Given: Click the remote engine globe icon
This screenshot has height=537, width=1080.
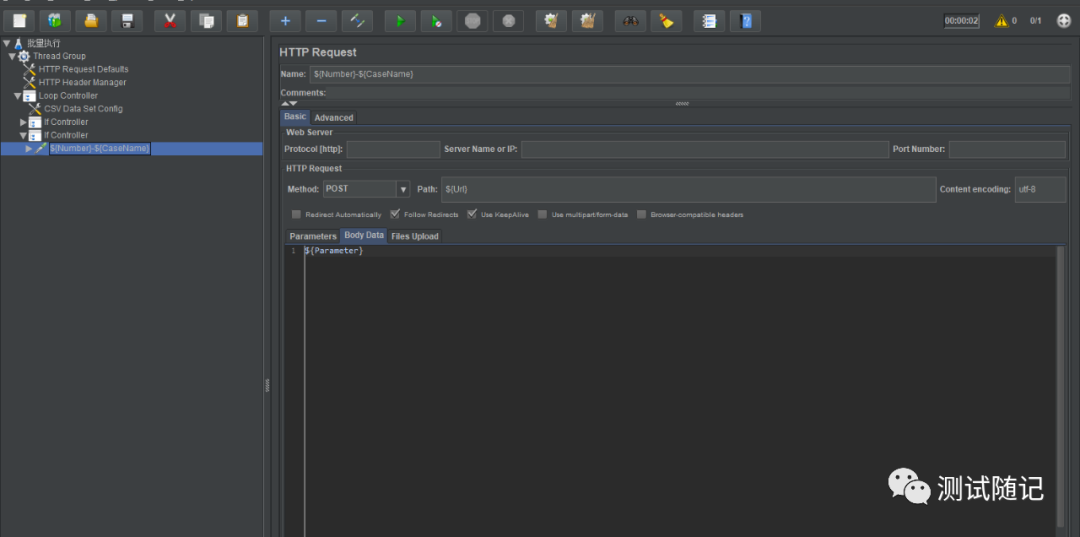Looking at the screenshot, I should click(x=1063, y=21).
